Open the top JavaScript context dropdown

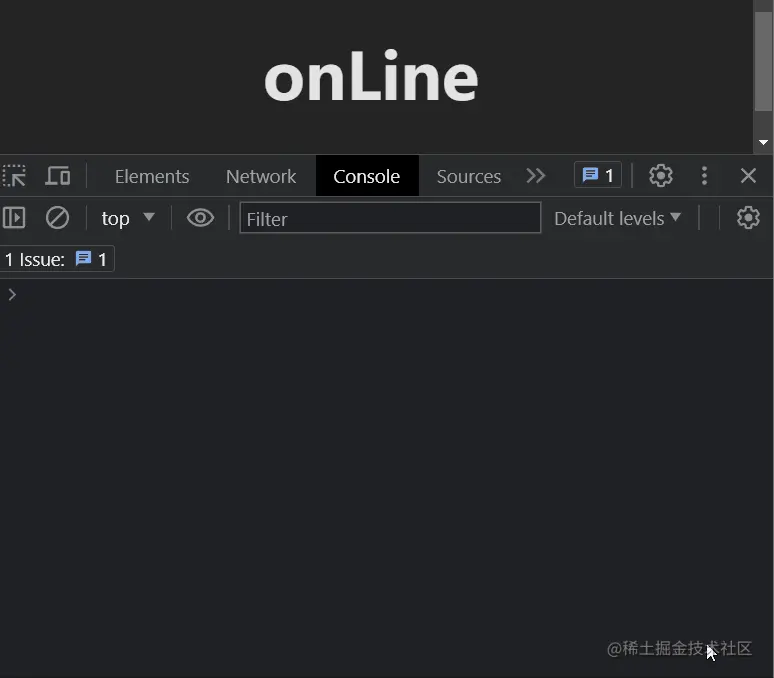128,218
